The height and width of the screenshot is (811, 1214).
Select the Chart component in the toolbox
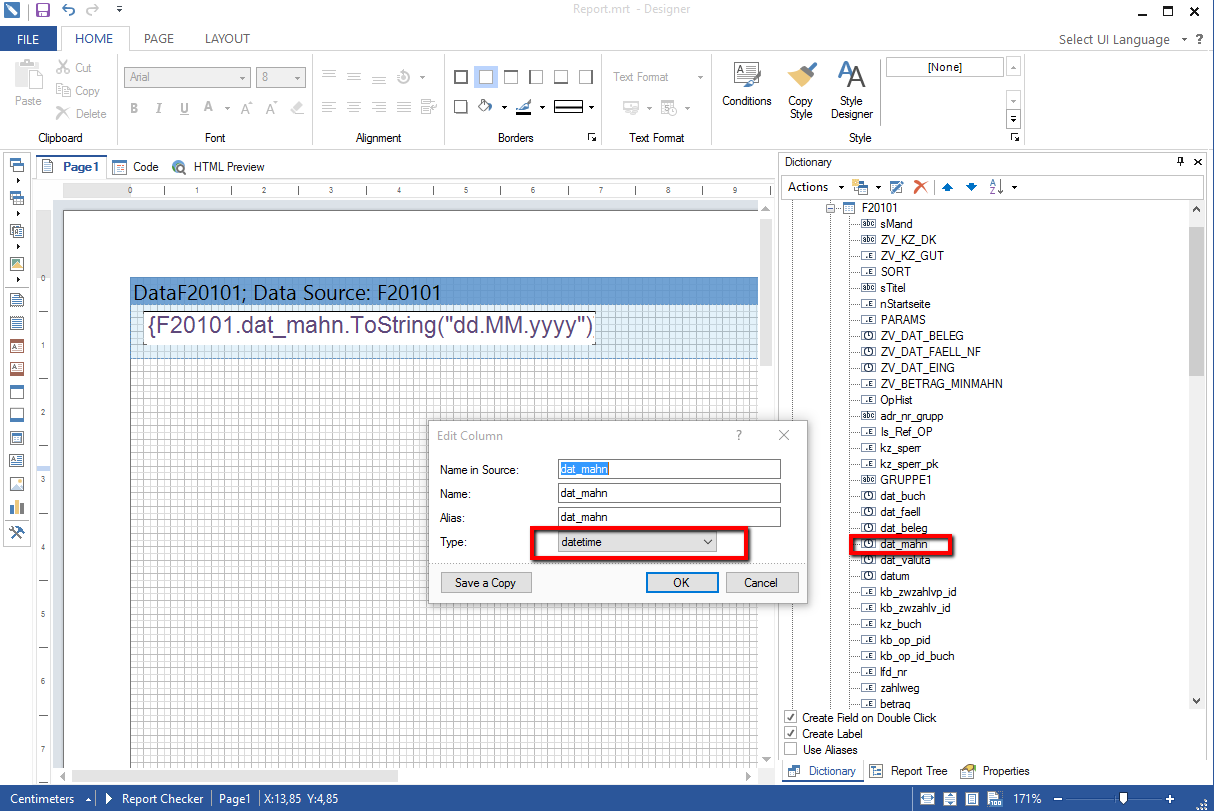[x=16, y=507]
